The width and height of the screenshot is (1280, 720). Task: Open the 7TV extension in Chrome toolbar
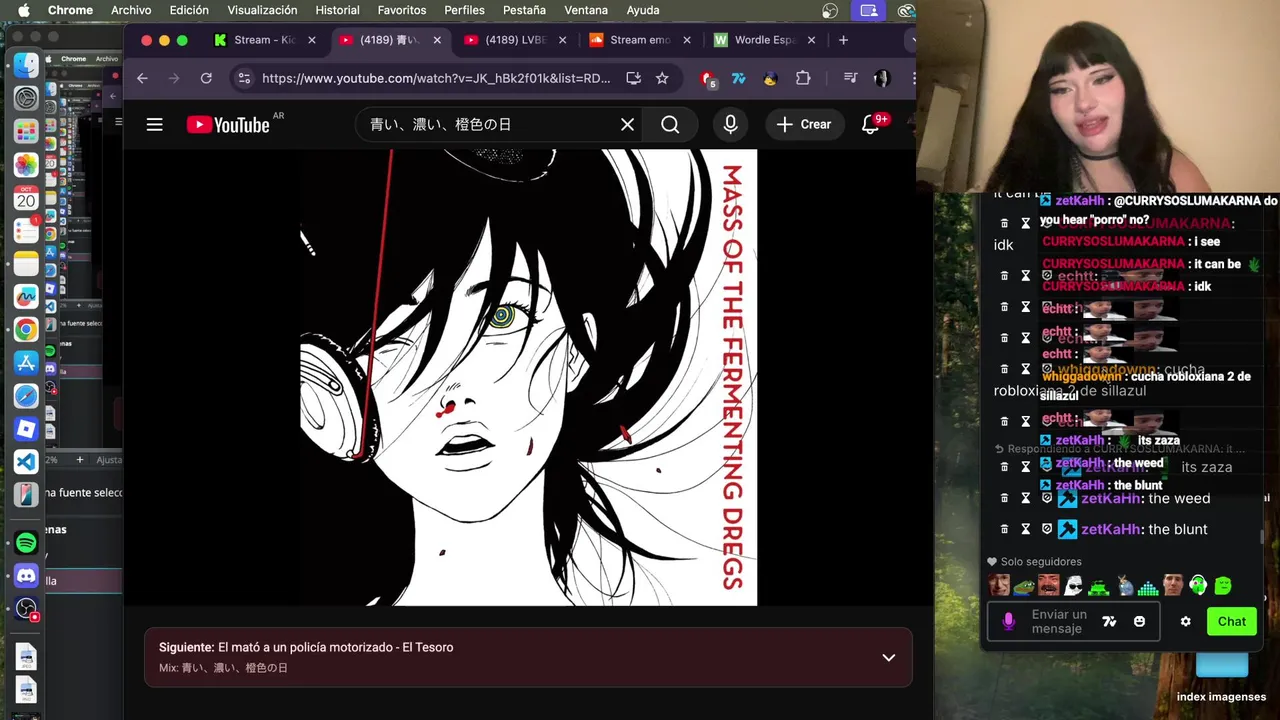(739, 78)
